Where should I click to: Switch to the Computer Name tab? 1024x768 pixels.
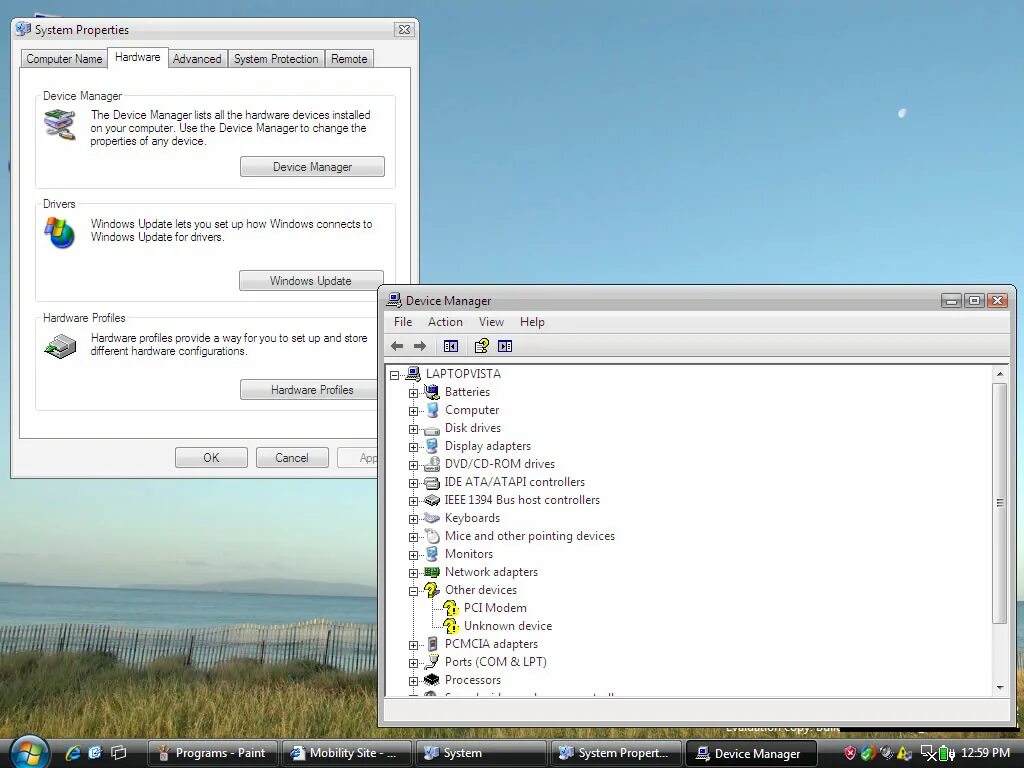(64, 59)
